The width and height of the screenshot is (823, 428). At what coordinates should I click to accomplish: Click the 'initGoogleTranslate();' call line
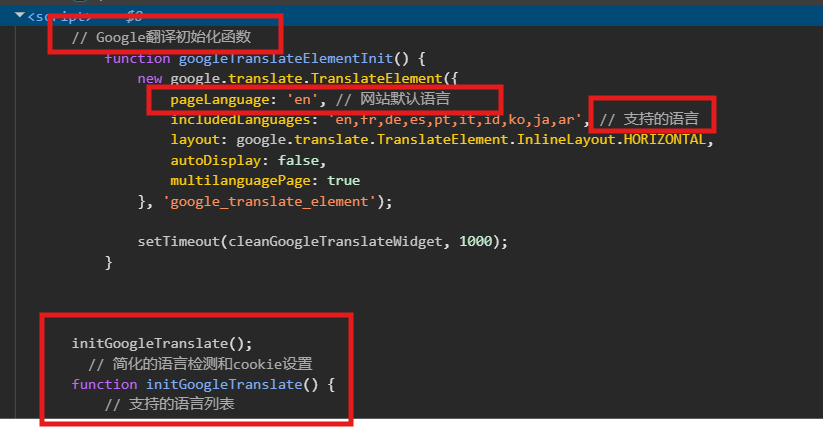[162, 343]
